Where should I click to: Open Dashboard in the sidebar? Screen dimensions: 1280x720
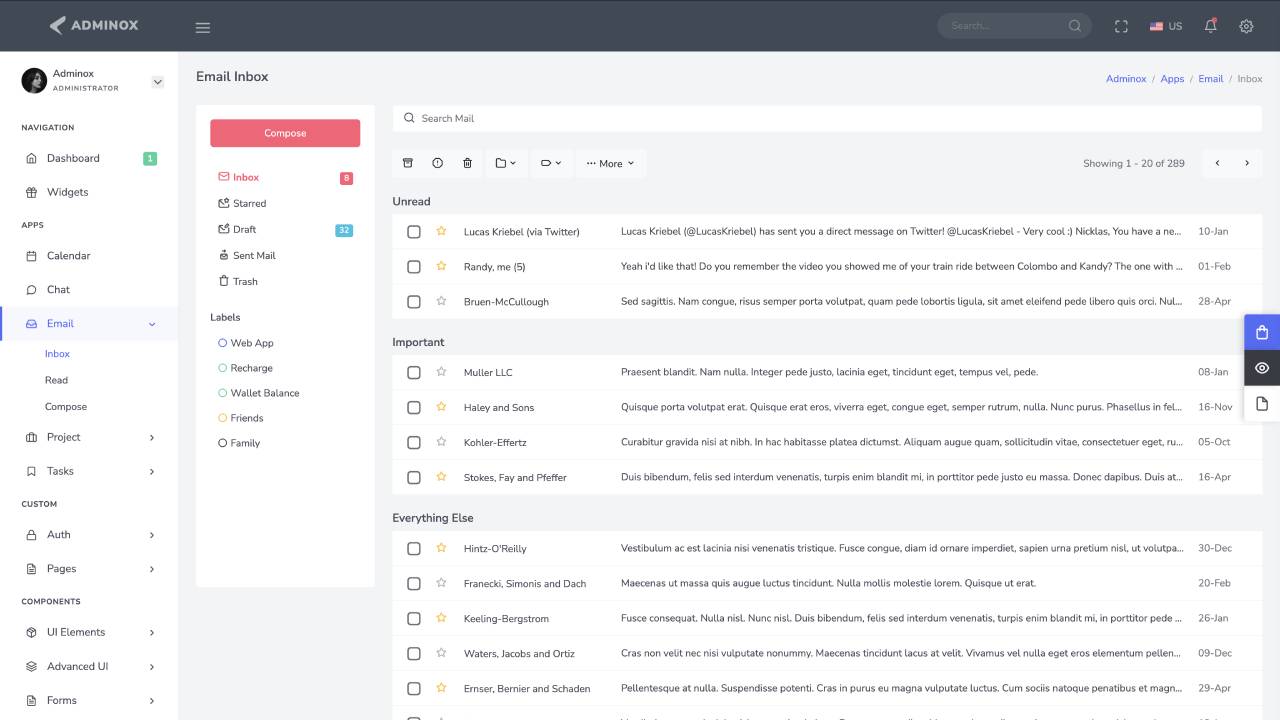[89, 158]
